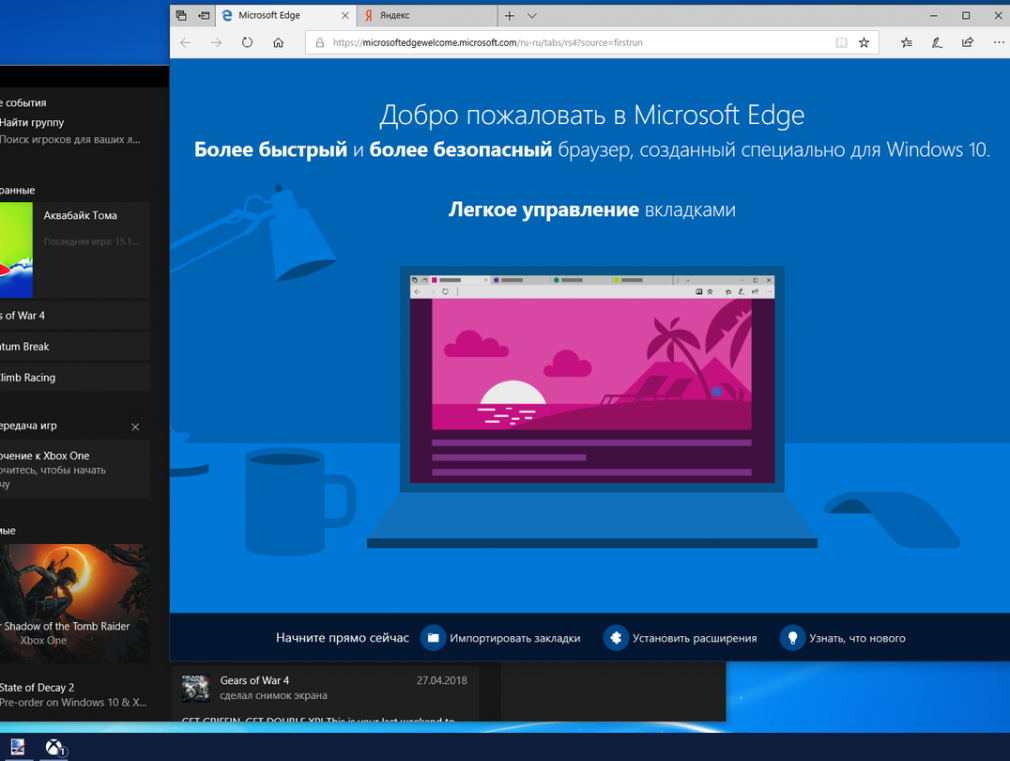Viewport: 1010px width, 761px height.
Task: Select Quantum Break in Xbox game list
Action: tap(75, 347)
